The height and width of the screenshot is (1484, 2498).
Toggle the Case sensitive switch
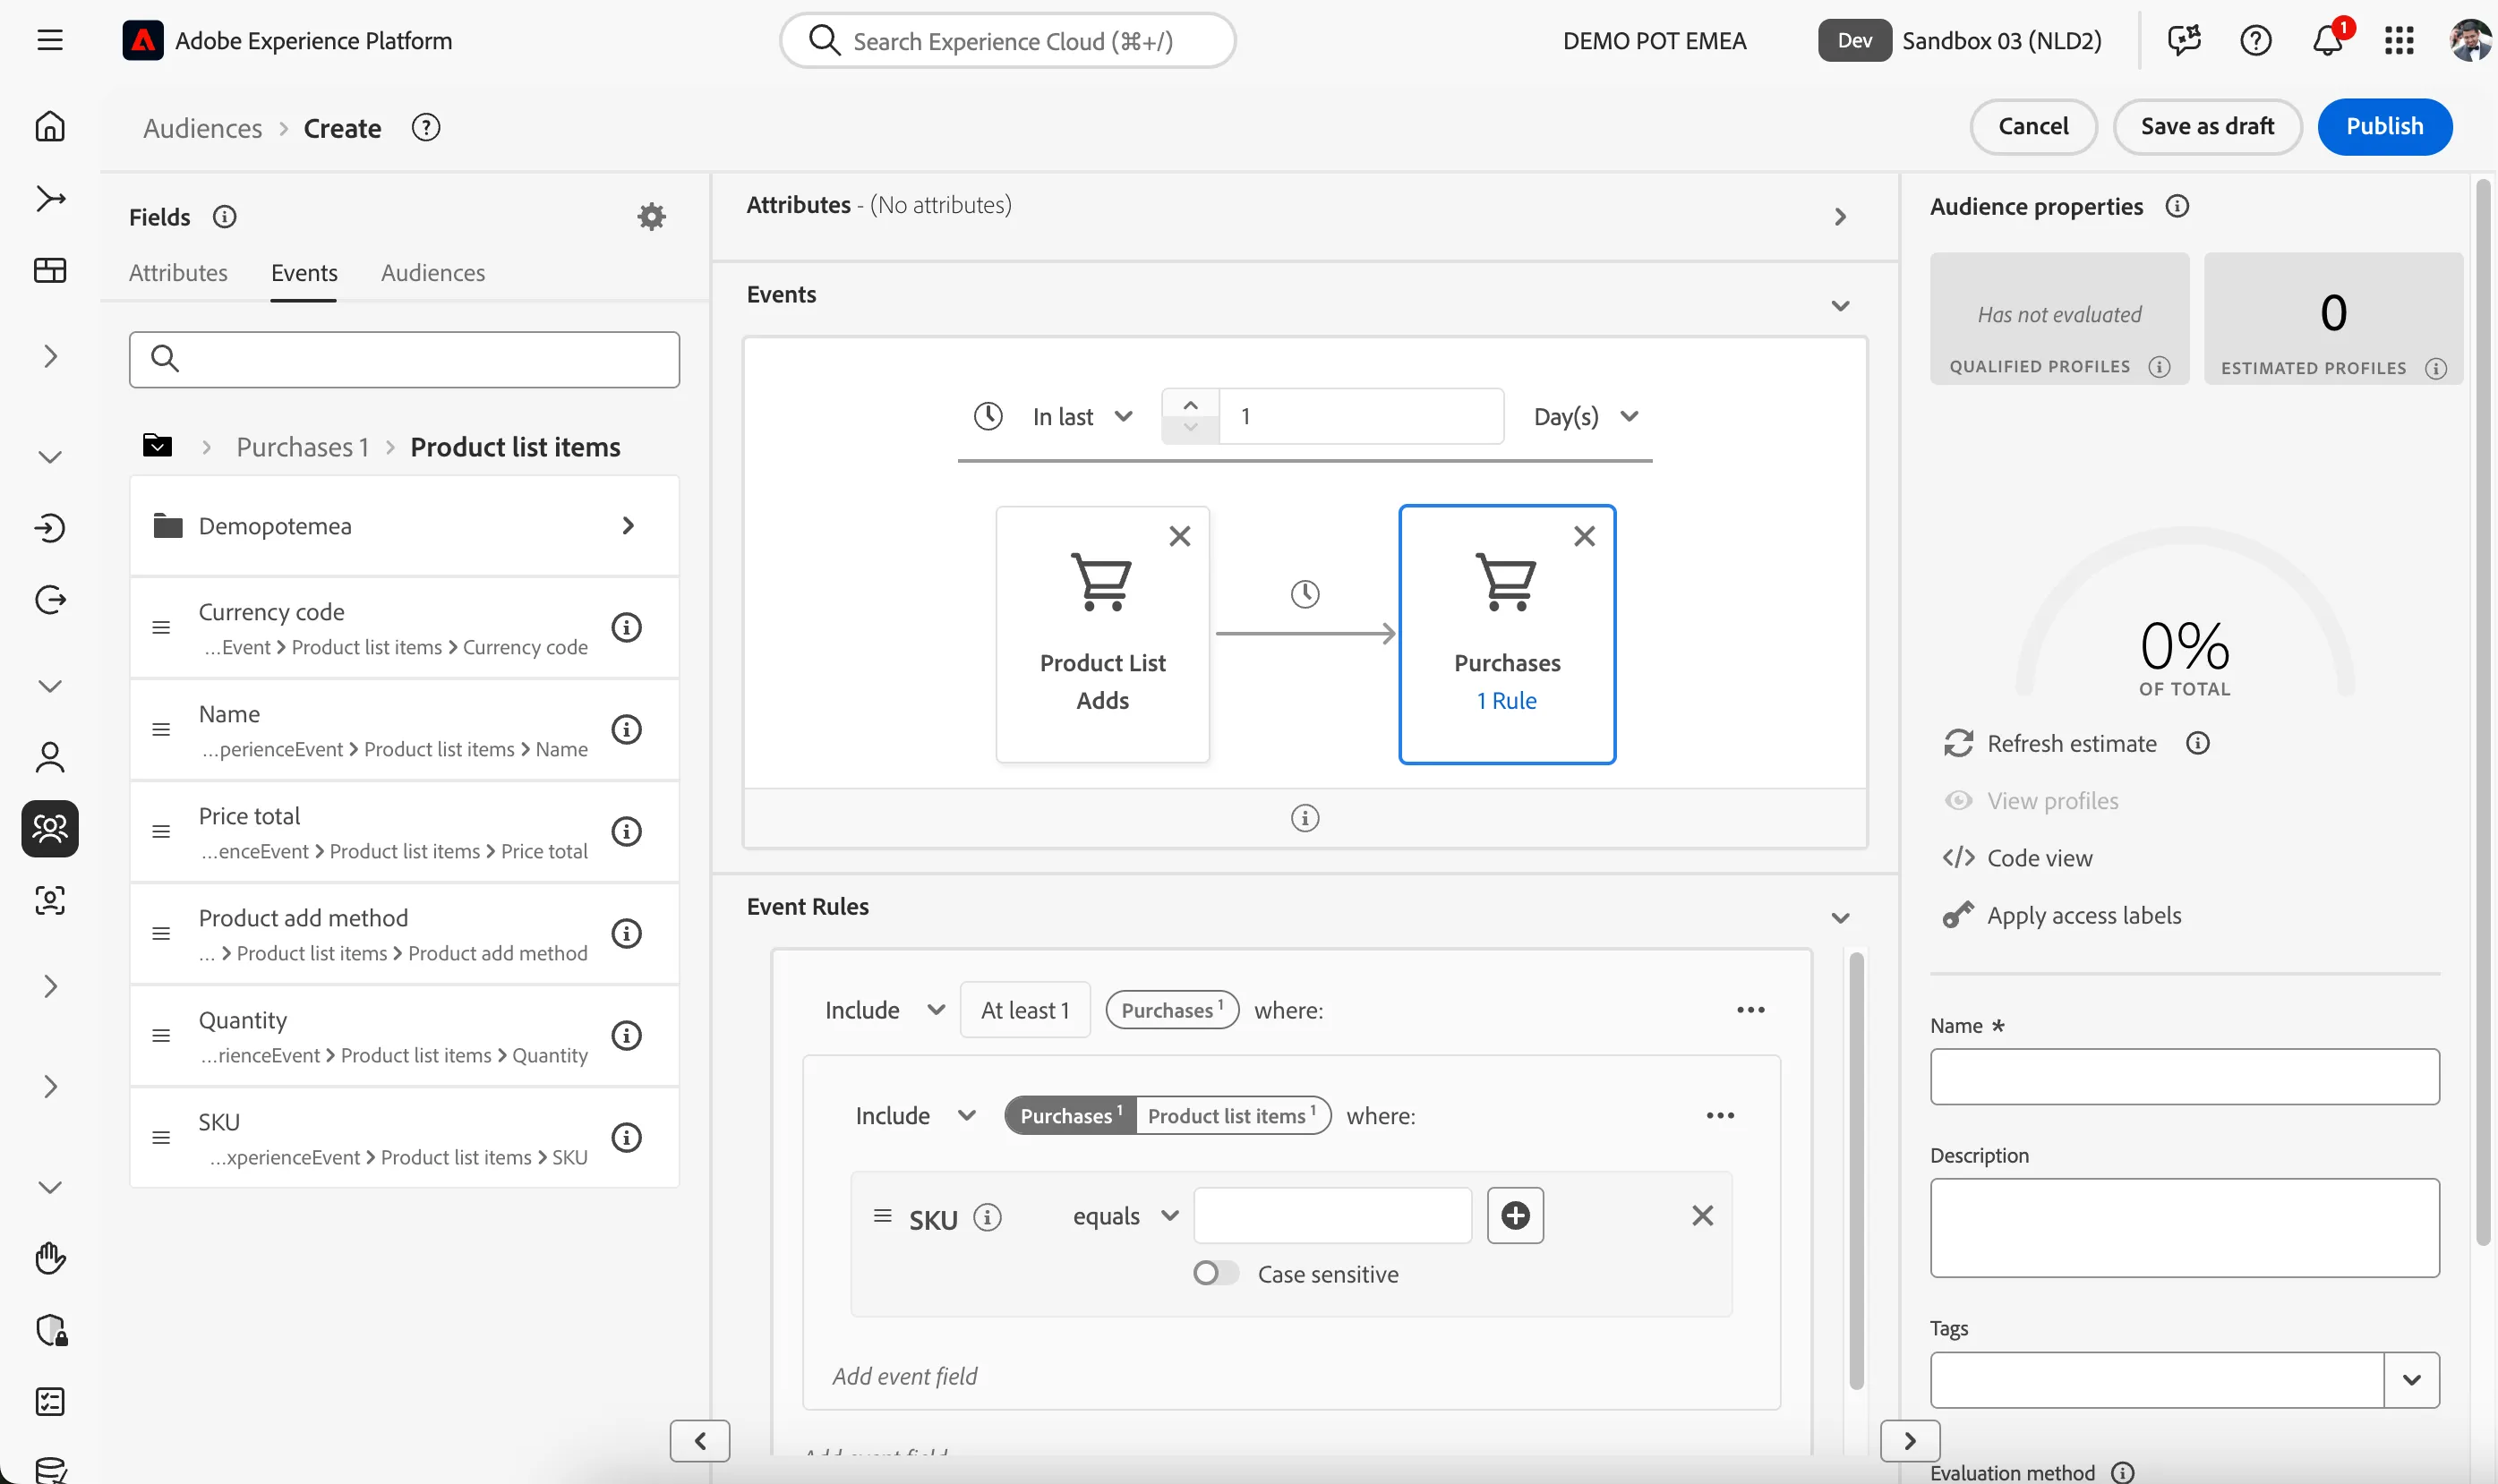[1216, 1273]
